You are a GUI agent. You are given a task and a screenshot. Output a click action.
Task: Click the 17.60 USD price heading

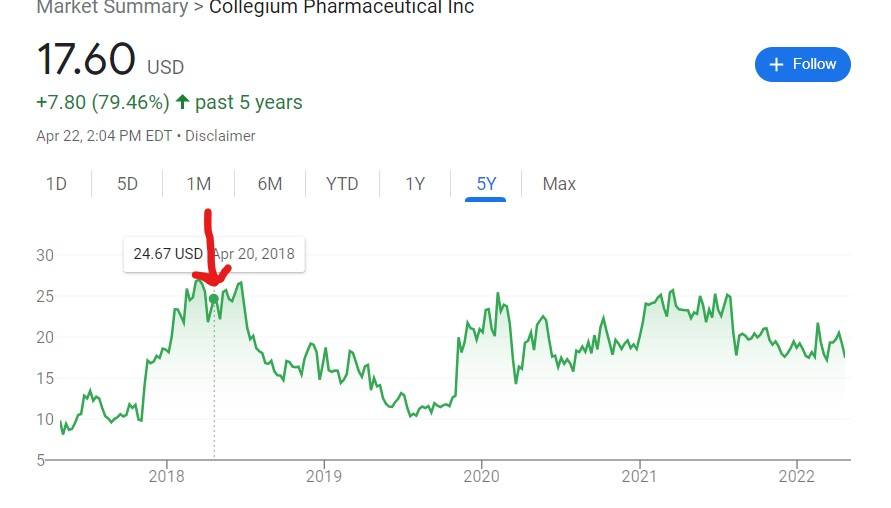pos(110,59)
